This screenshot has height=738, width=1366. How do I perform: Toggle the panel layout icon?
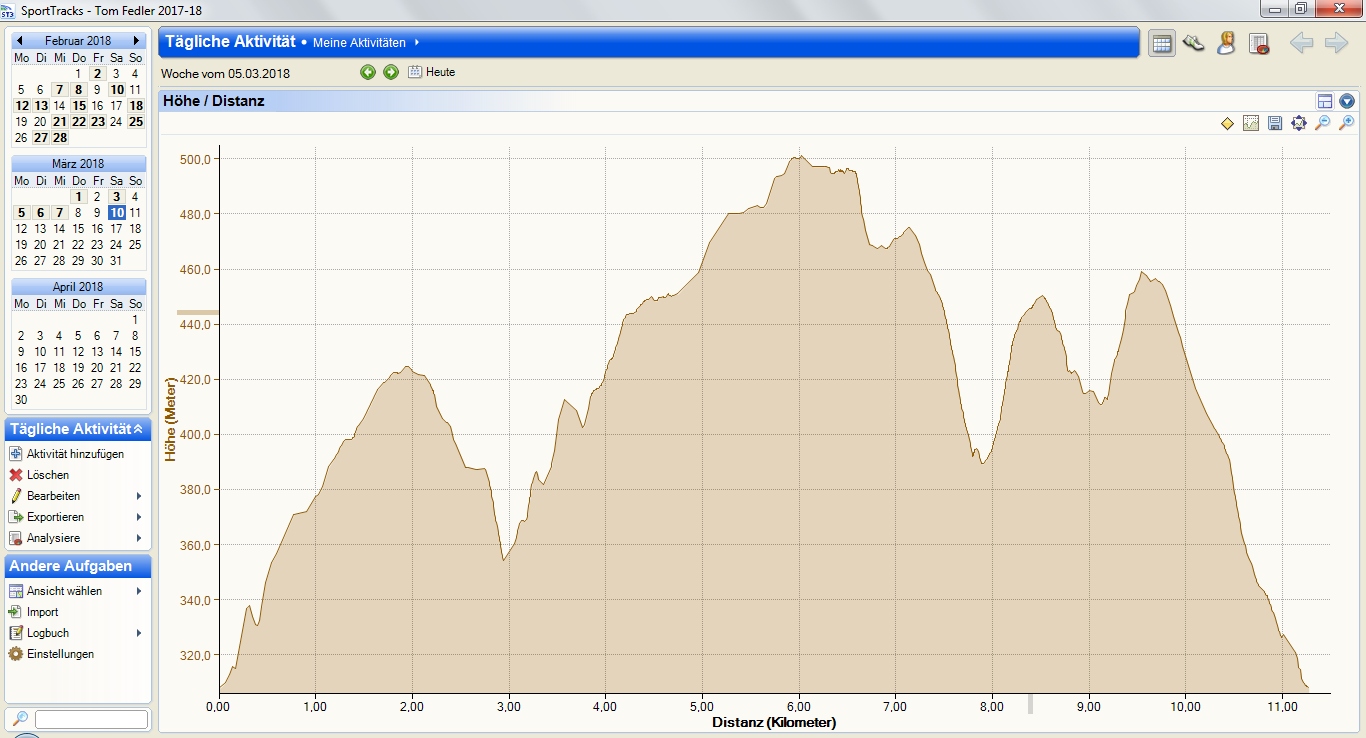1325,101
